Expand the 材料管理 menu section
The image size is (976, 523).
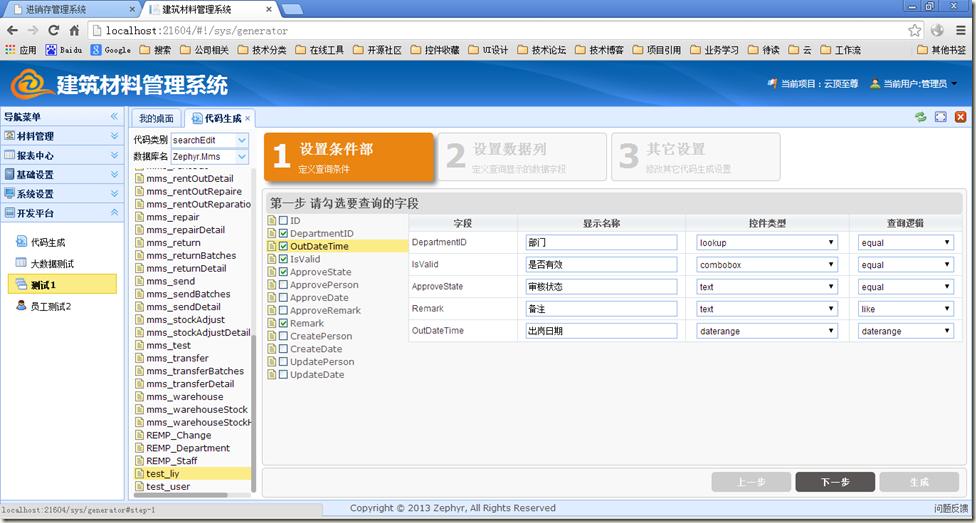[x=60, y=136]
